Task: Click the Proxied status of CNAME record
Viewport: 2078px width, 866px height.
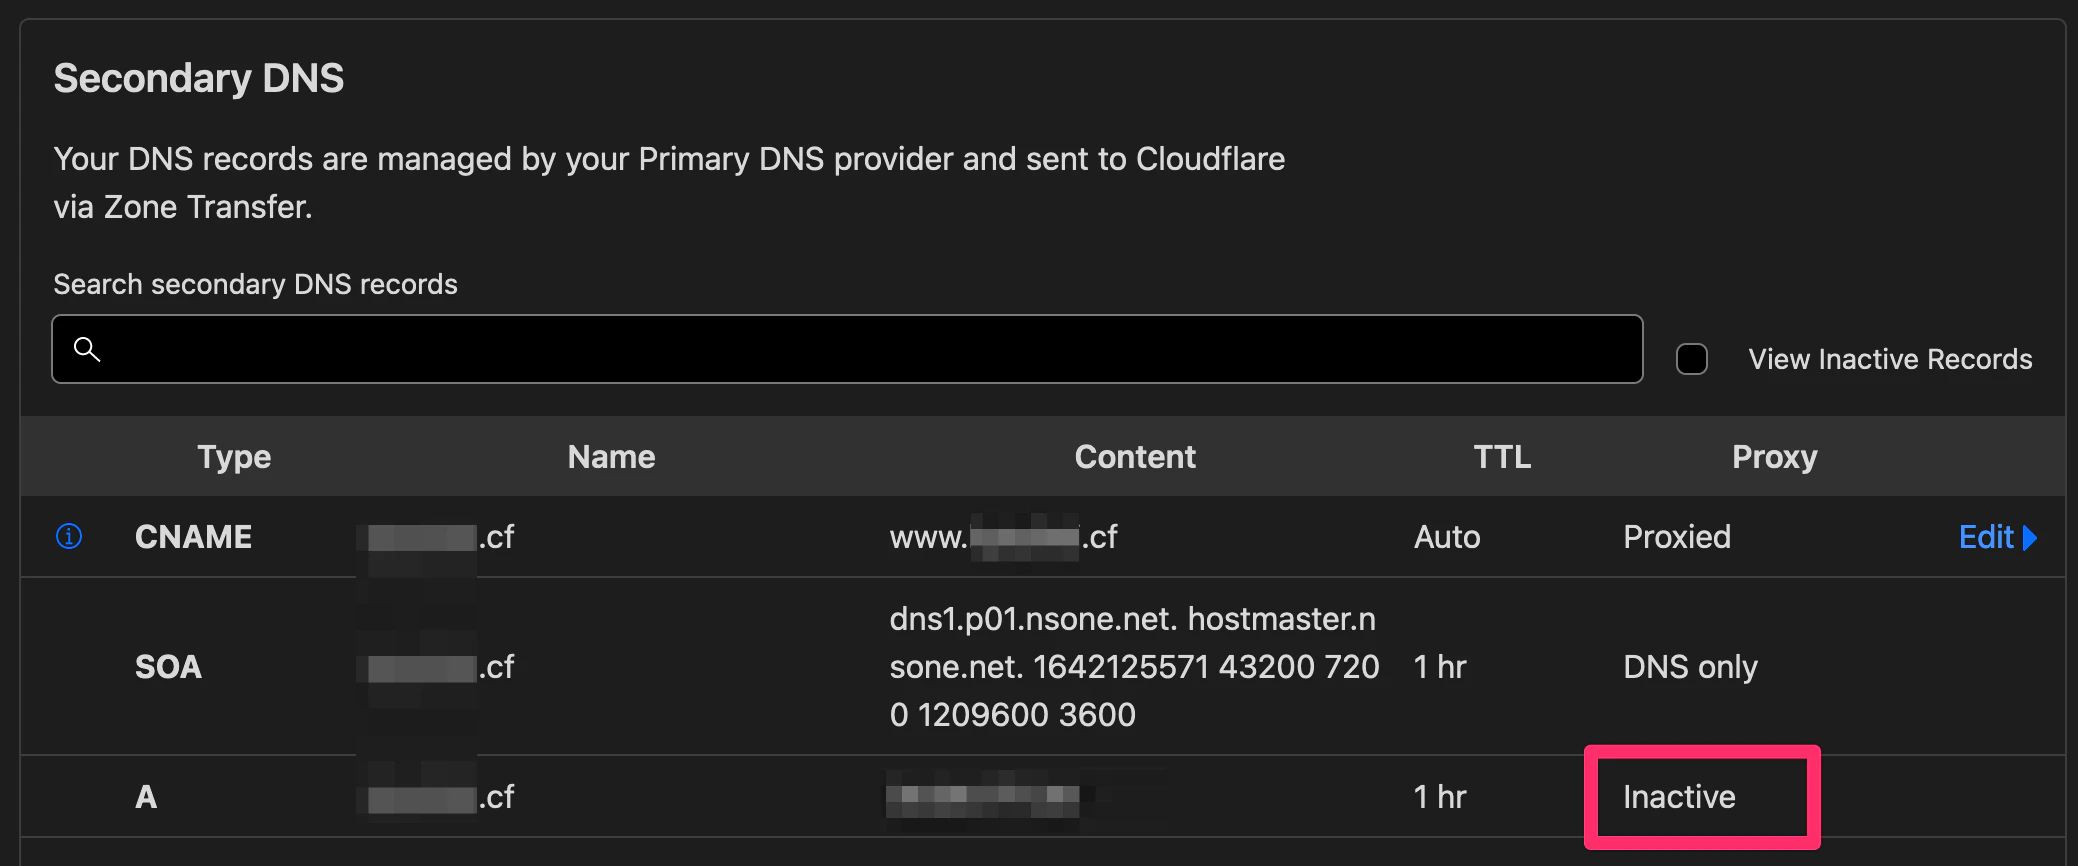Action: pos(1677,537)
